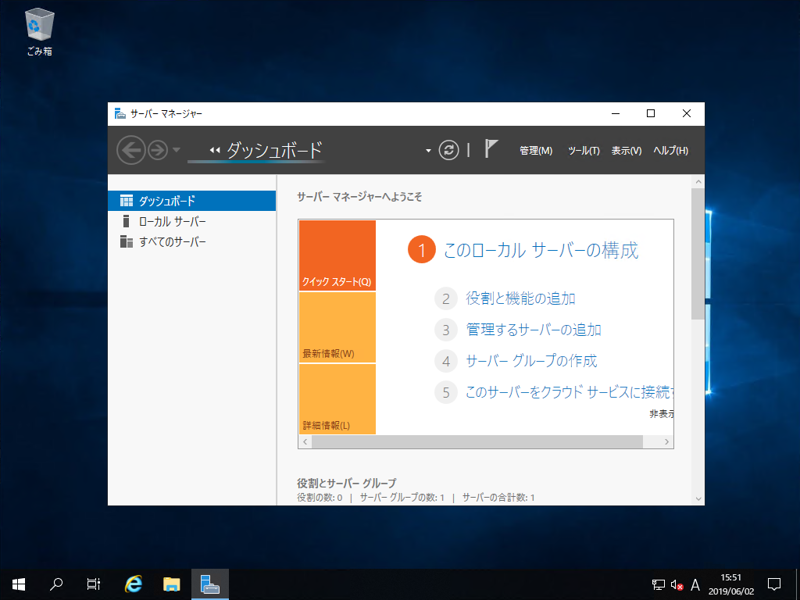The height and width of the screenshot is (600, 800).
Task: Click the network status tray icon
Action: tap(658, 585)
